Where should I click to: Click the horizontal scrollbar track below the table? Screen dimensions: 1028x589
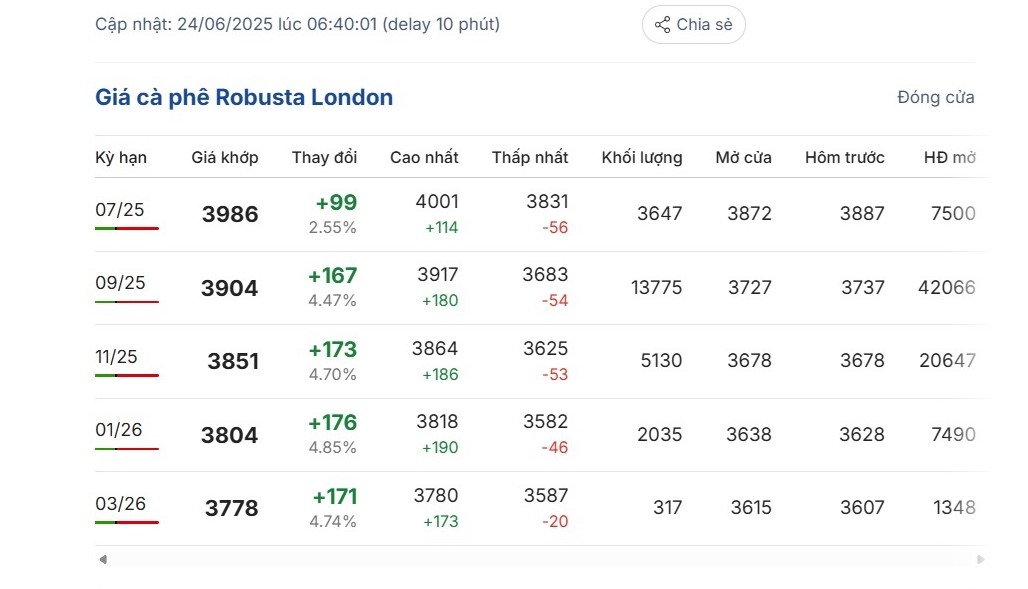(542, 559)
